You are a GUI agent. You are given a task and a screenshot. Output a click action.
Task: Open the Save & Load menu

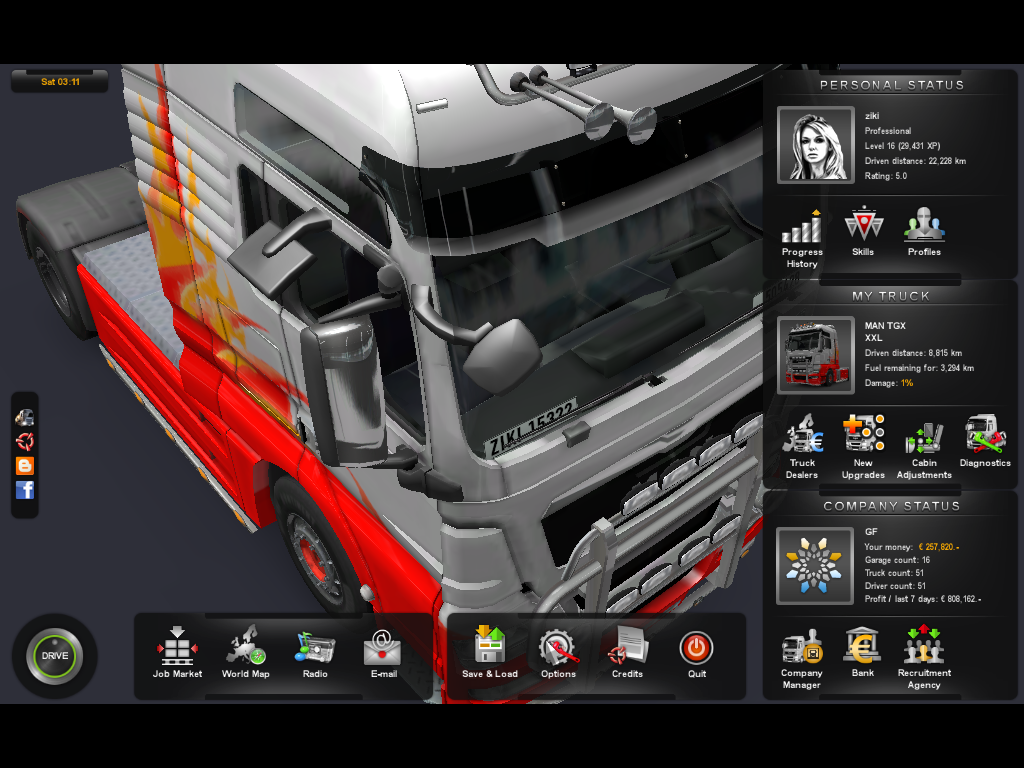[x=489, y=651]
